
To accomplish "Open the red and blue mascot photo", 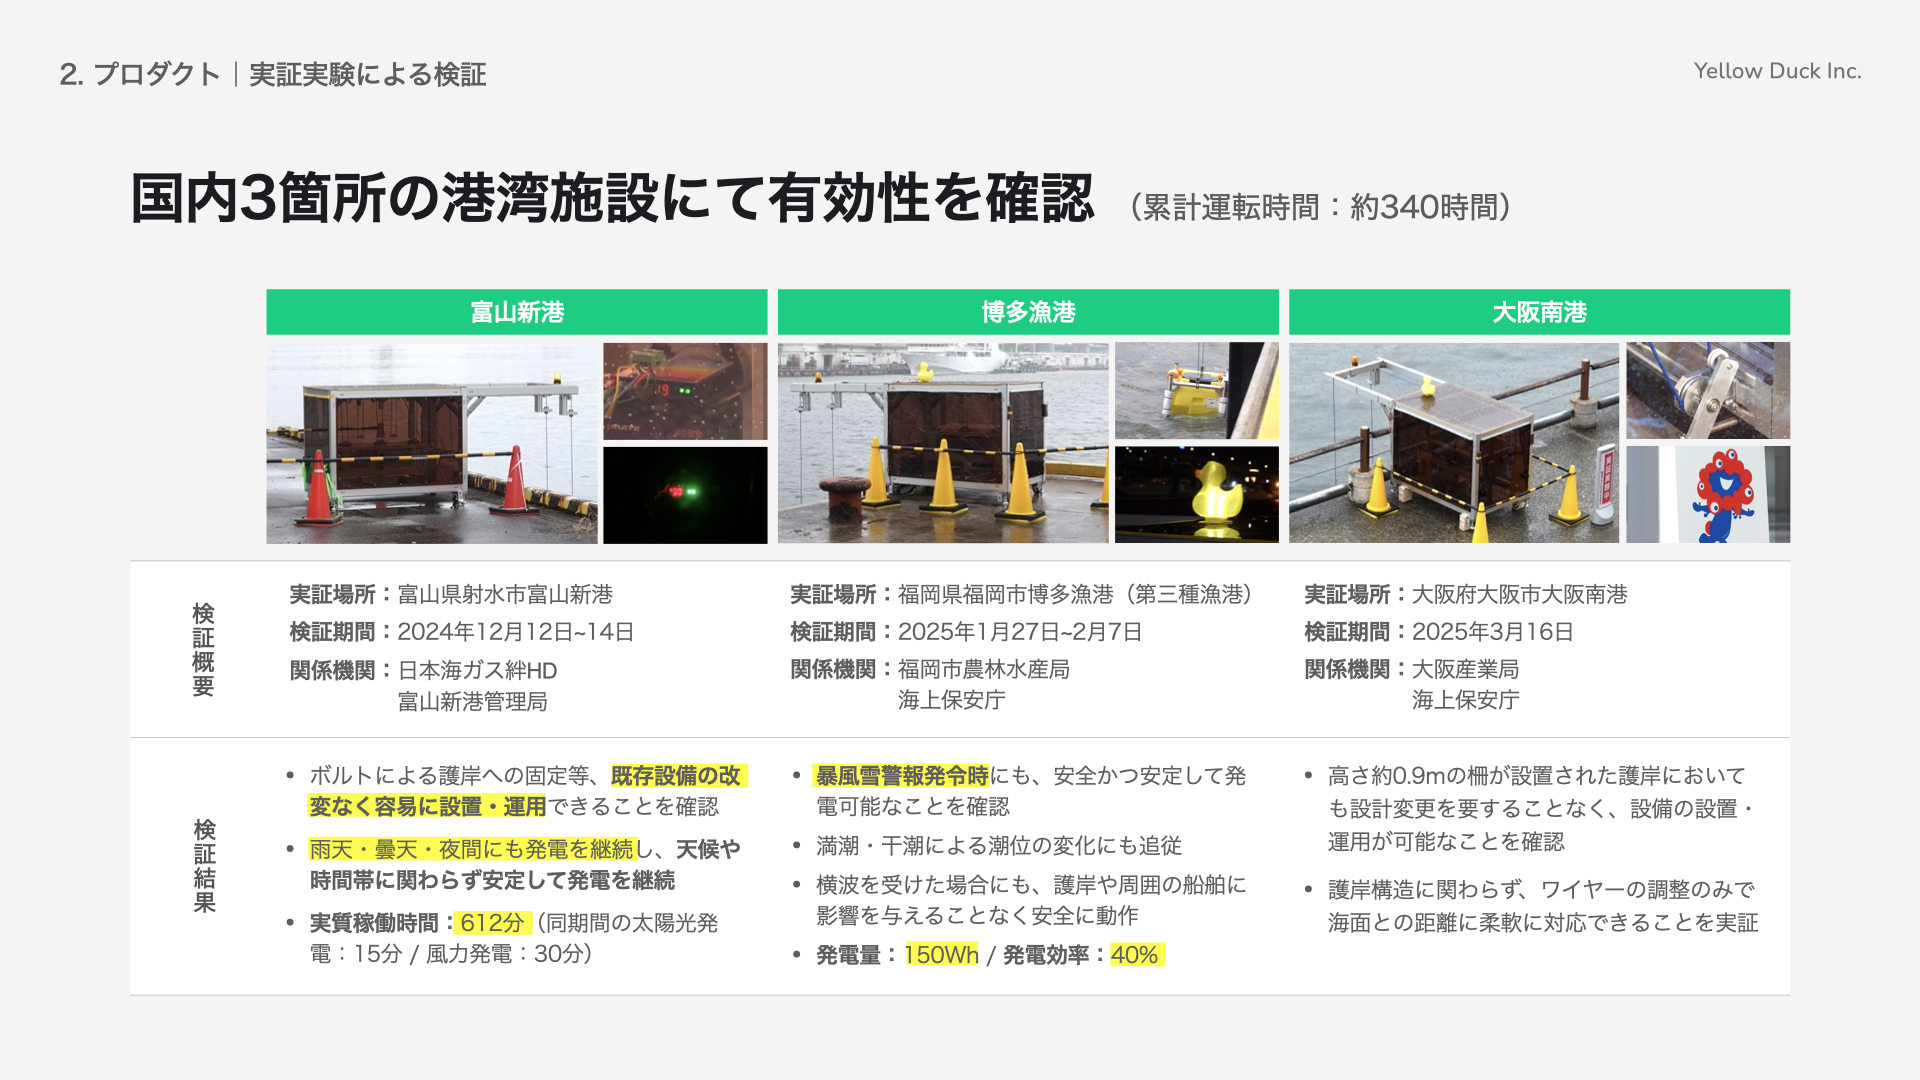I will click(1707, 495).
